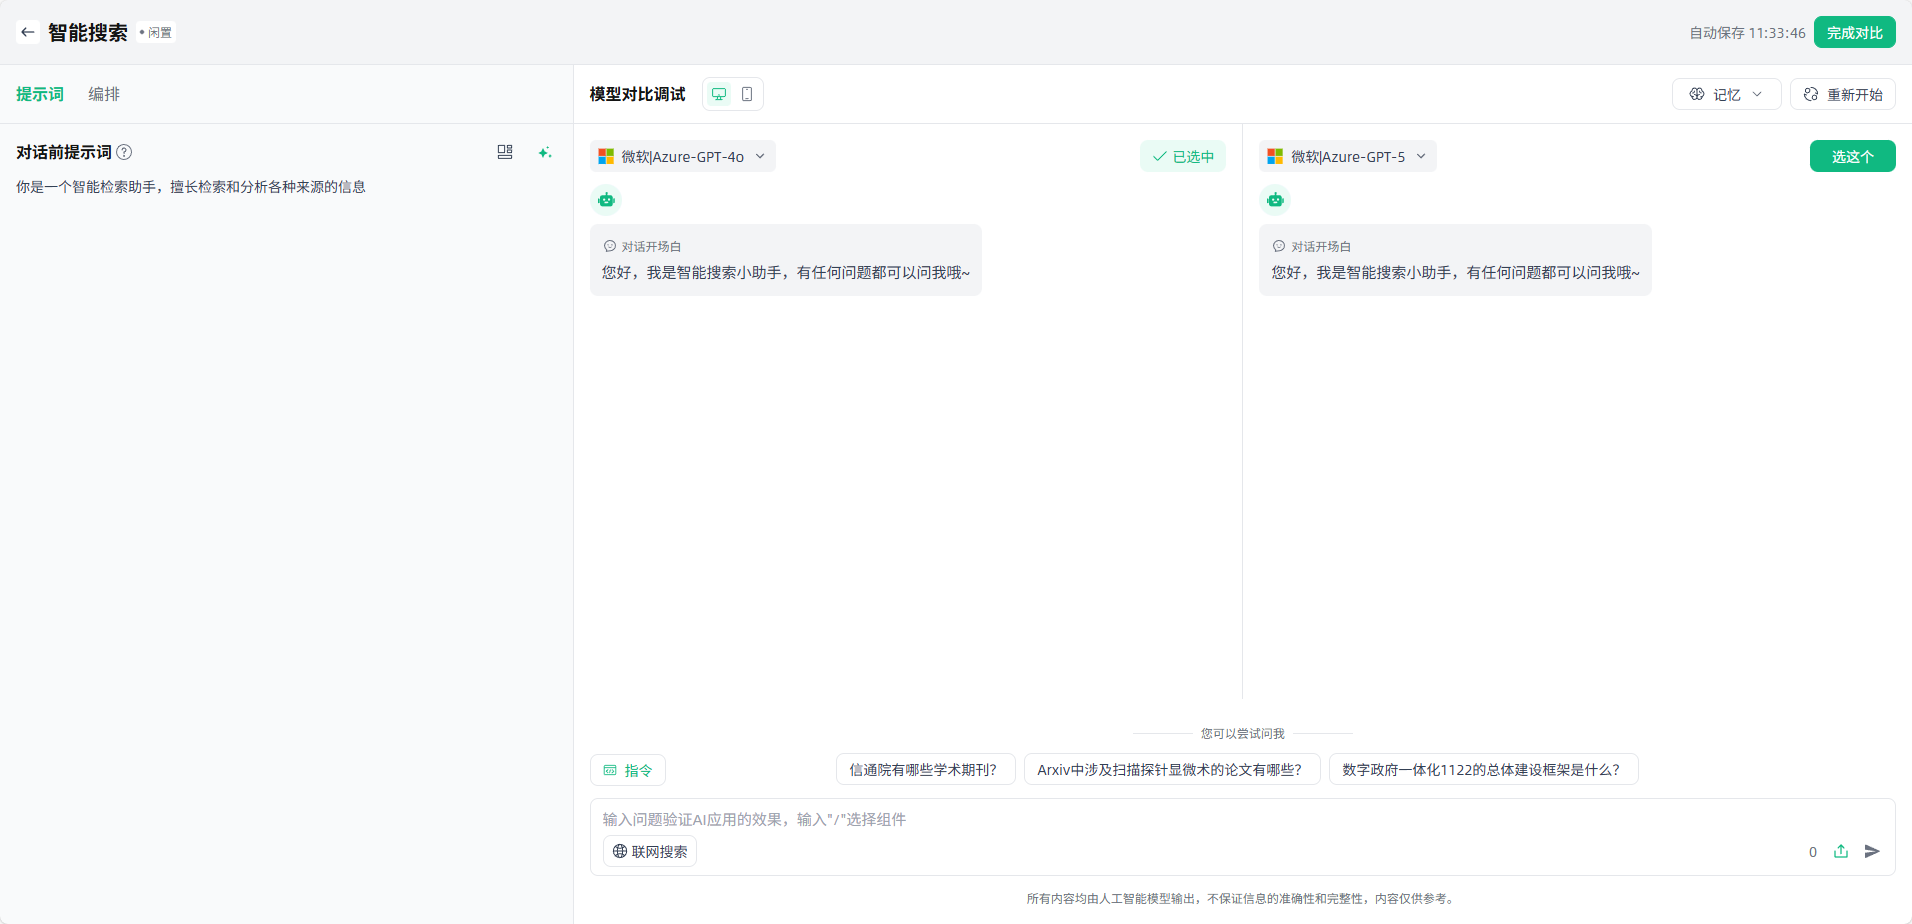Image resolution: width=1912 pixels, height=924 pixels.
Task: Click the back arrow next to 智能搜索
Action: pyautogui.click(x=28, y=32)
